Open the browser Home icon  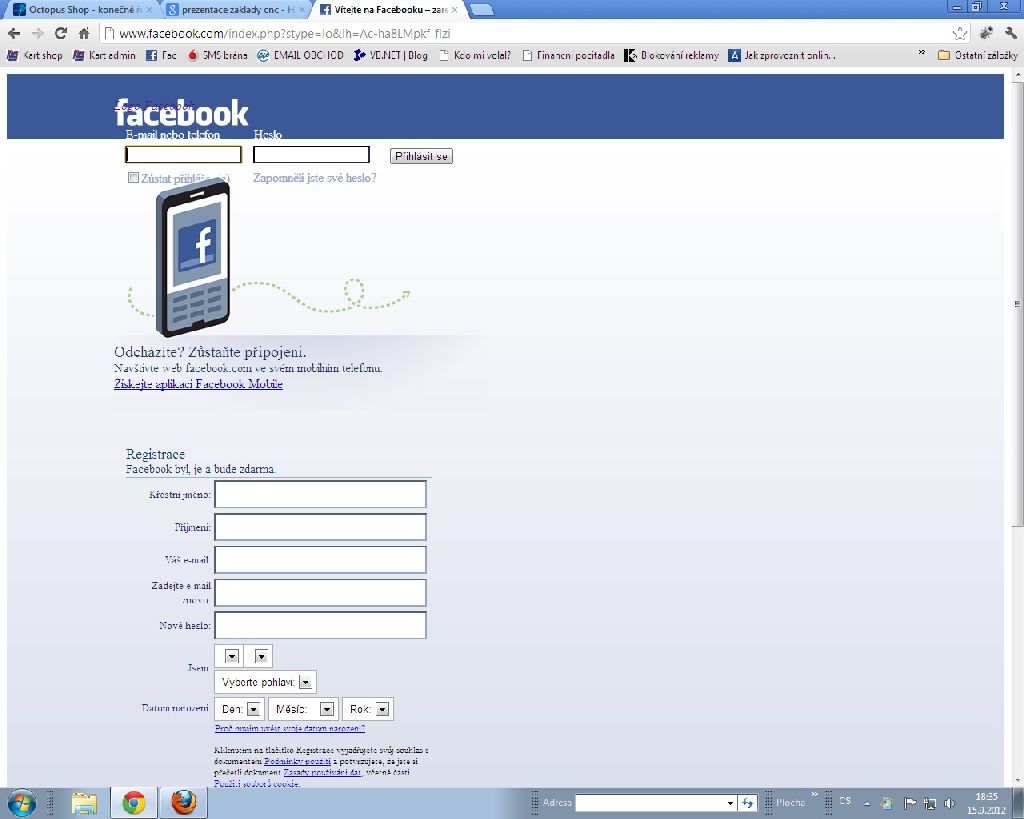(84, 33)
